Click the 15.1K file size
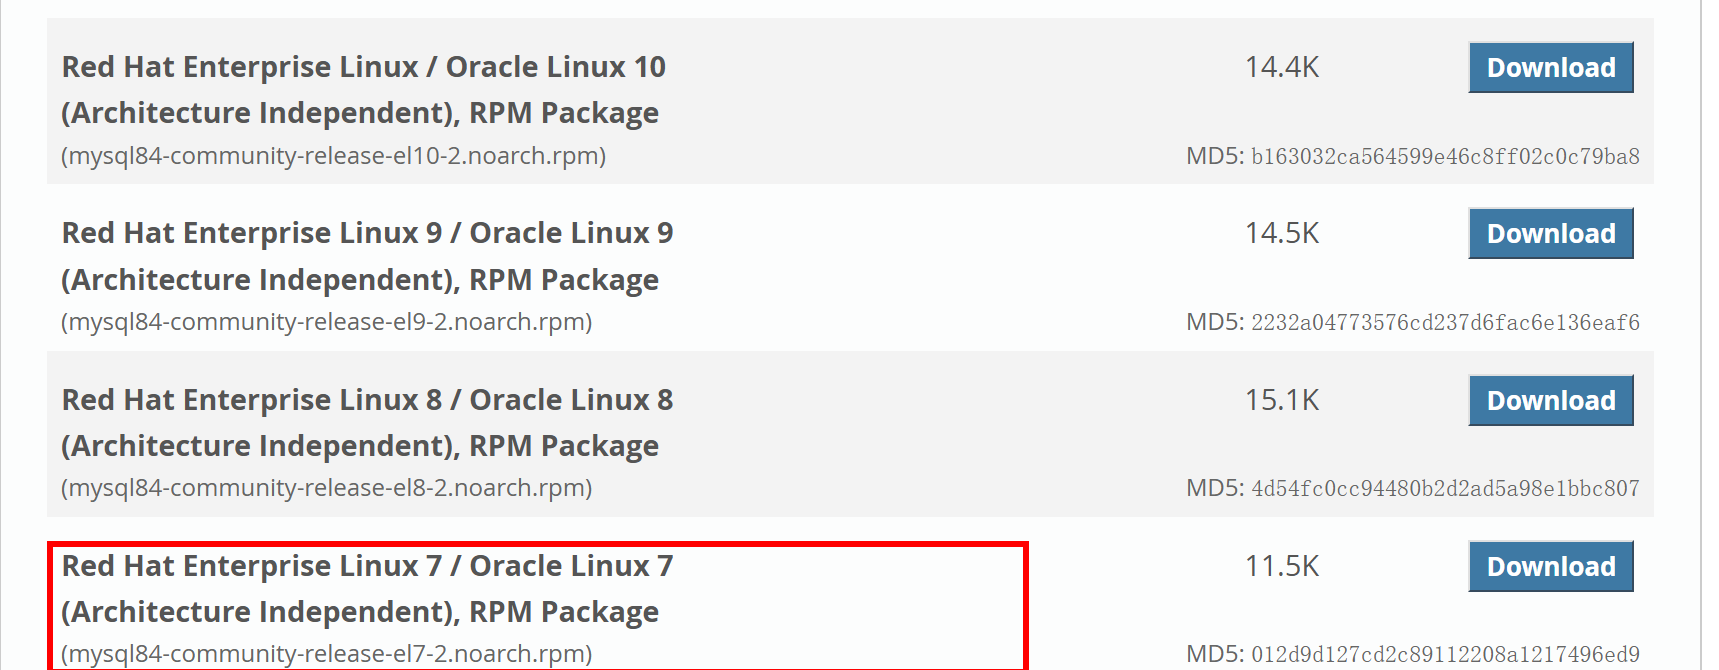Image resolution: width=1719 pixels, height=670 pixels. click(x=1282, y=400)
